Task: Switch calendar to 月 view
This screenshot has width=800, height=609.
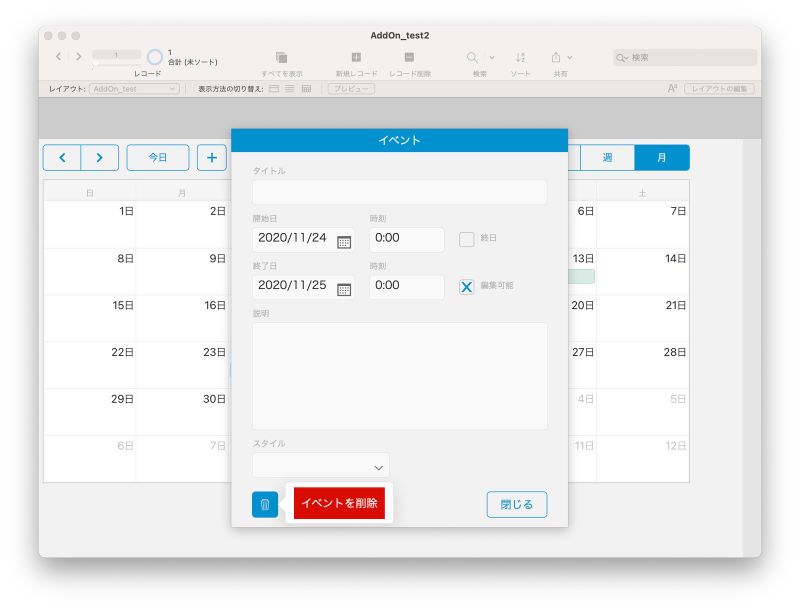Action: tap(662, 158)
